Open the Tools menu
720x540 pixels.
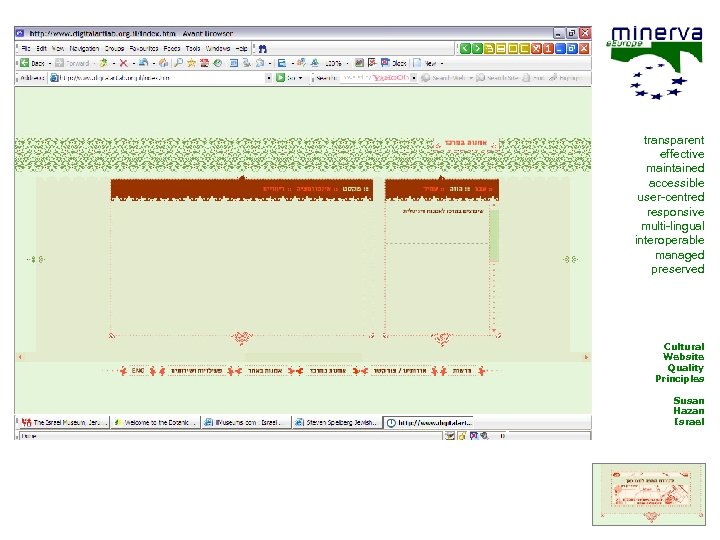click(193, 48)
